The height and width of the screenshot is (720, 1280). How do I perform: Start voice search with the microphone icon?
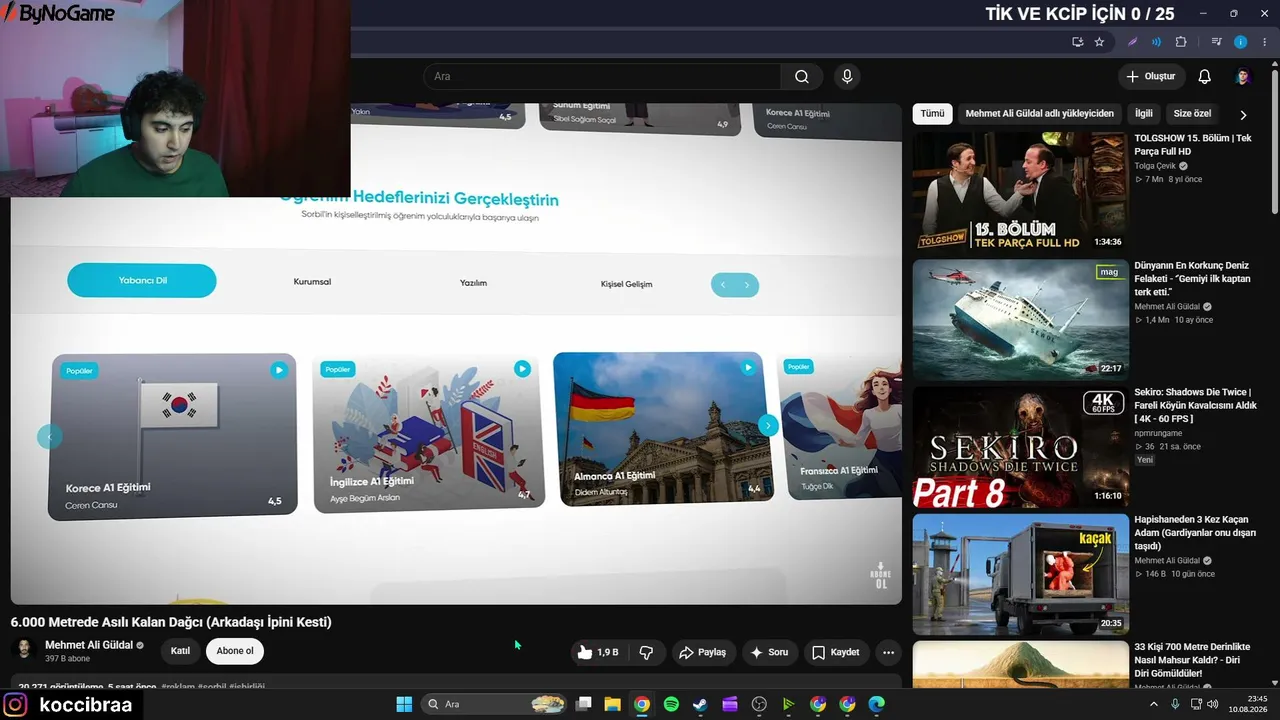click(847, 77)
